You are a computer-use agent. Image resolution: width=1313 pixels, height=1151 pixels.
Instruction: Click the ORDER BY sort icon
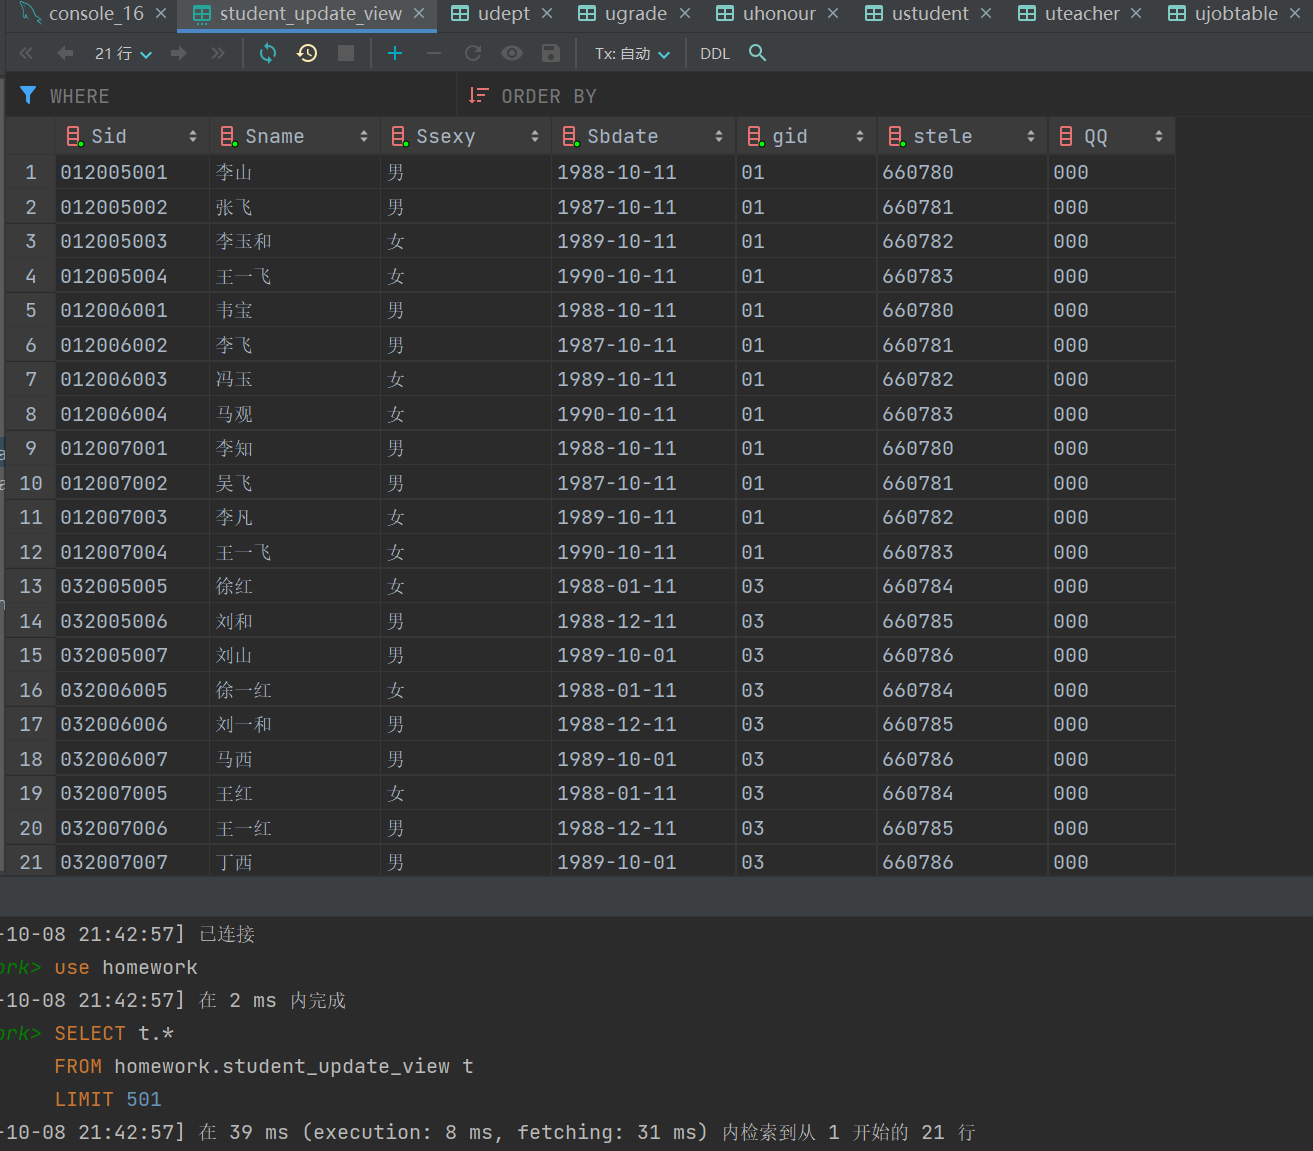(478, 96)
